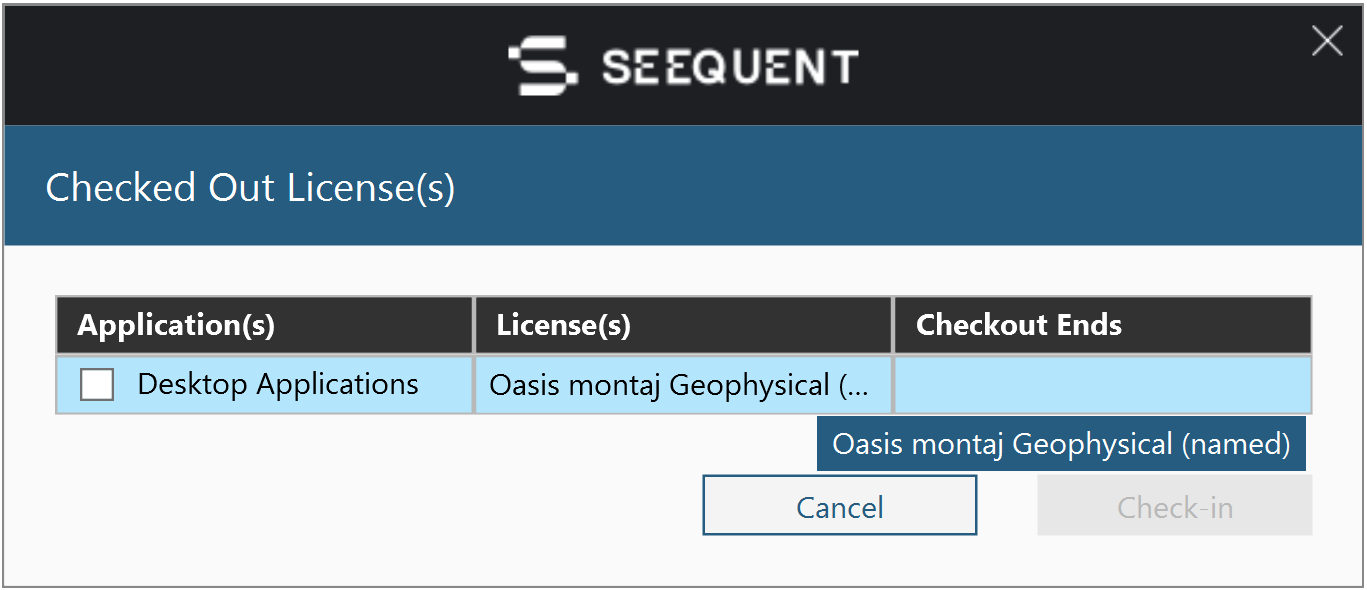Click the Seequent S logo icon
This screenshot has height=590, width=1367.
pos(543,66)
